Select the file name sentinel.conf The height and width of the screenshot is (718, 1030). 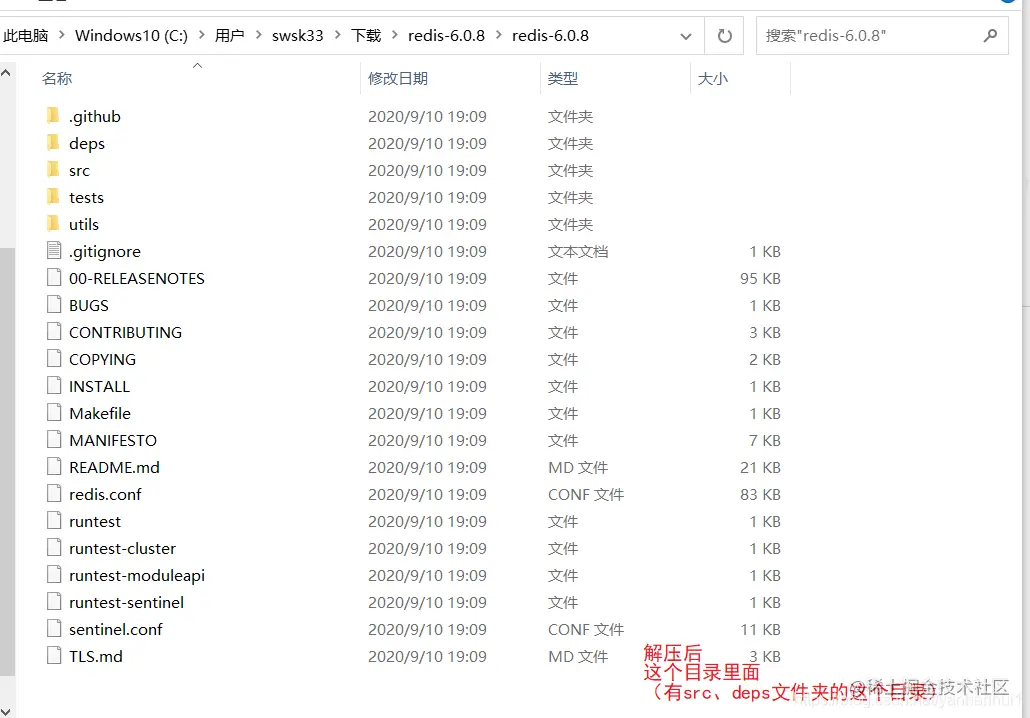click(116, 629)
